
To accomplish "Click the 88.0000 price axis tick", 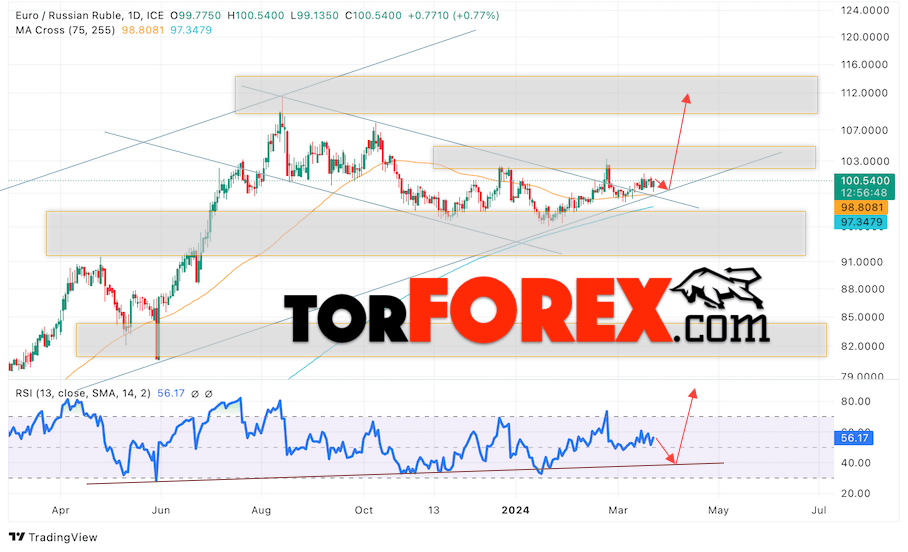I will [862, 289].
